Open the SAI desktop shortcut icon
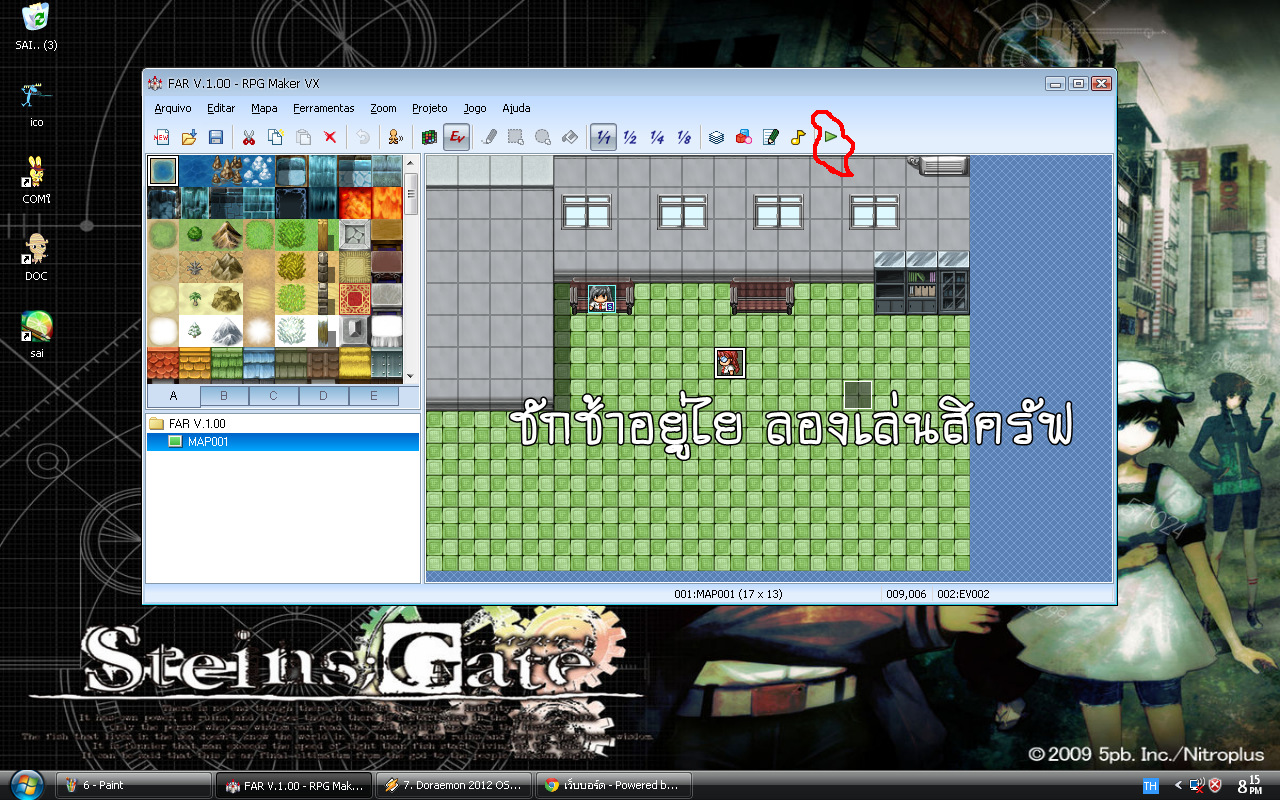 click(x=36, y=28)
